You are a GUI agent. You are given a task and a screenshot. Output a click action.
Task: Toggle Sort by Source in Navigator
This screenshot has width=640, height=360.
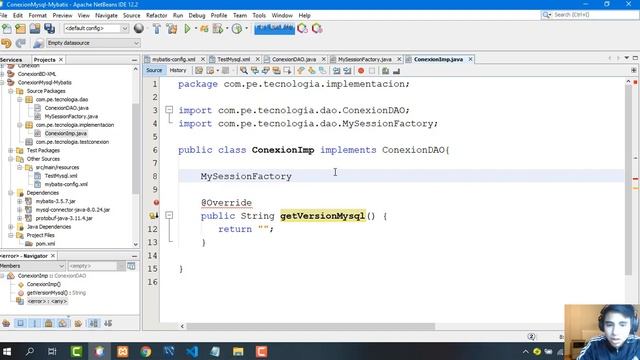[108, 323]
